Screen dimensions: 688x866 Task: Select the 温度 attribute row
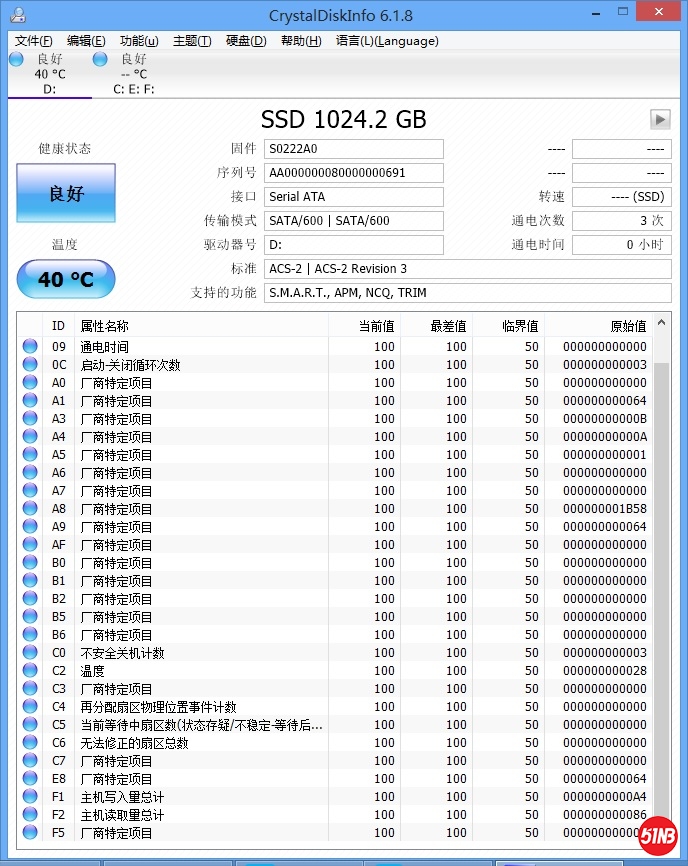tap(336, 670)
